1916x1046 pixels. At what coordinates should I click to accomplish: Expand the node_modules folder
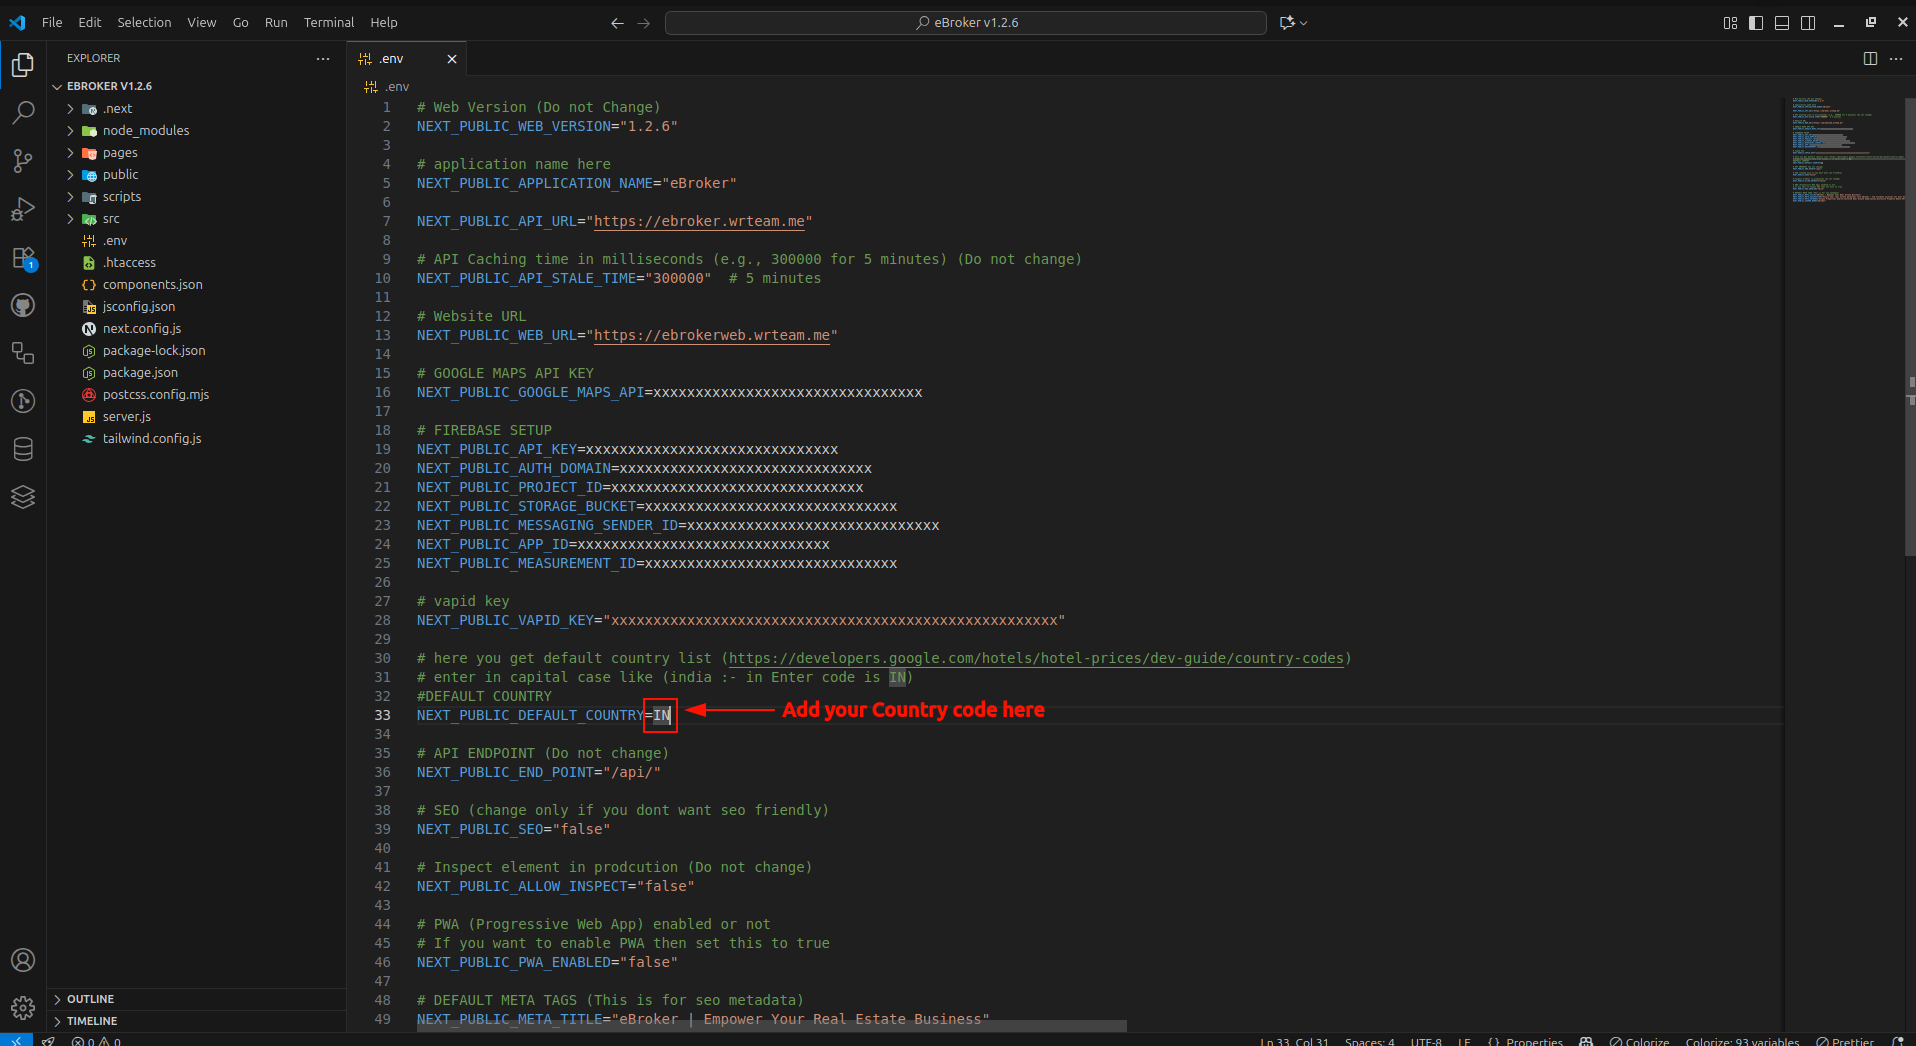pyautogui.click(x=145, y=131)
